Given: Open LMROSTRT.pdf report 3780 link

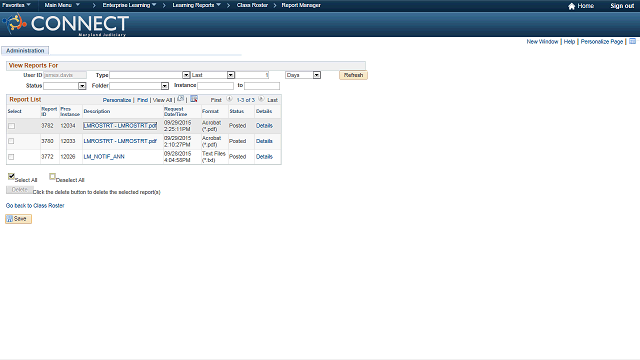Looking at the screenshot, I should point(120,141).
